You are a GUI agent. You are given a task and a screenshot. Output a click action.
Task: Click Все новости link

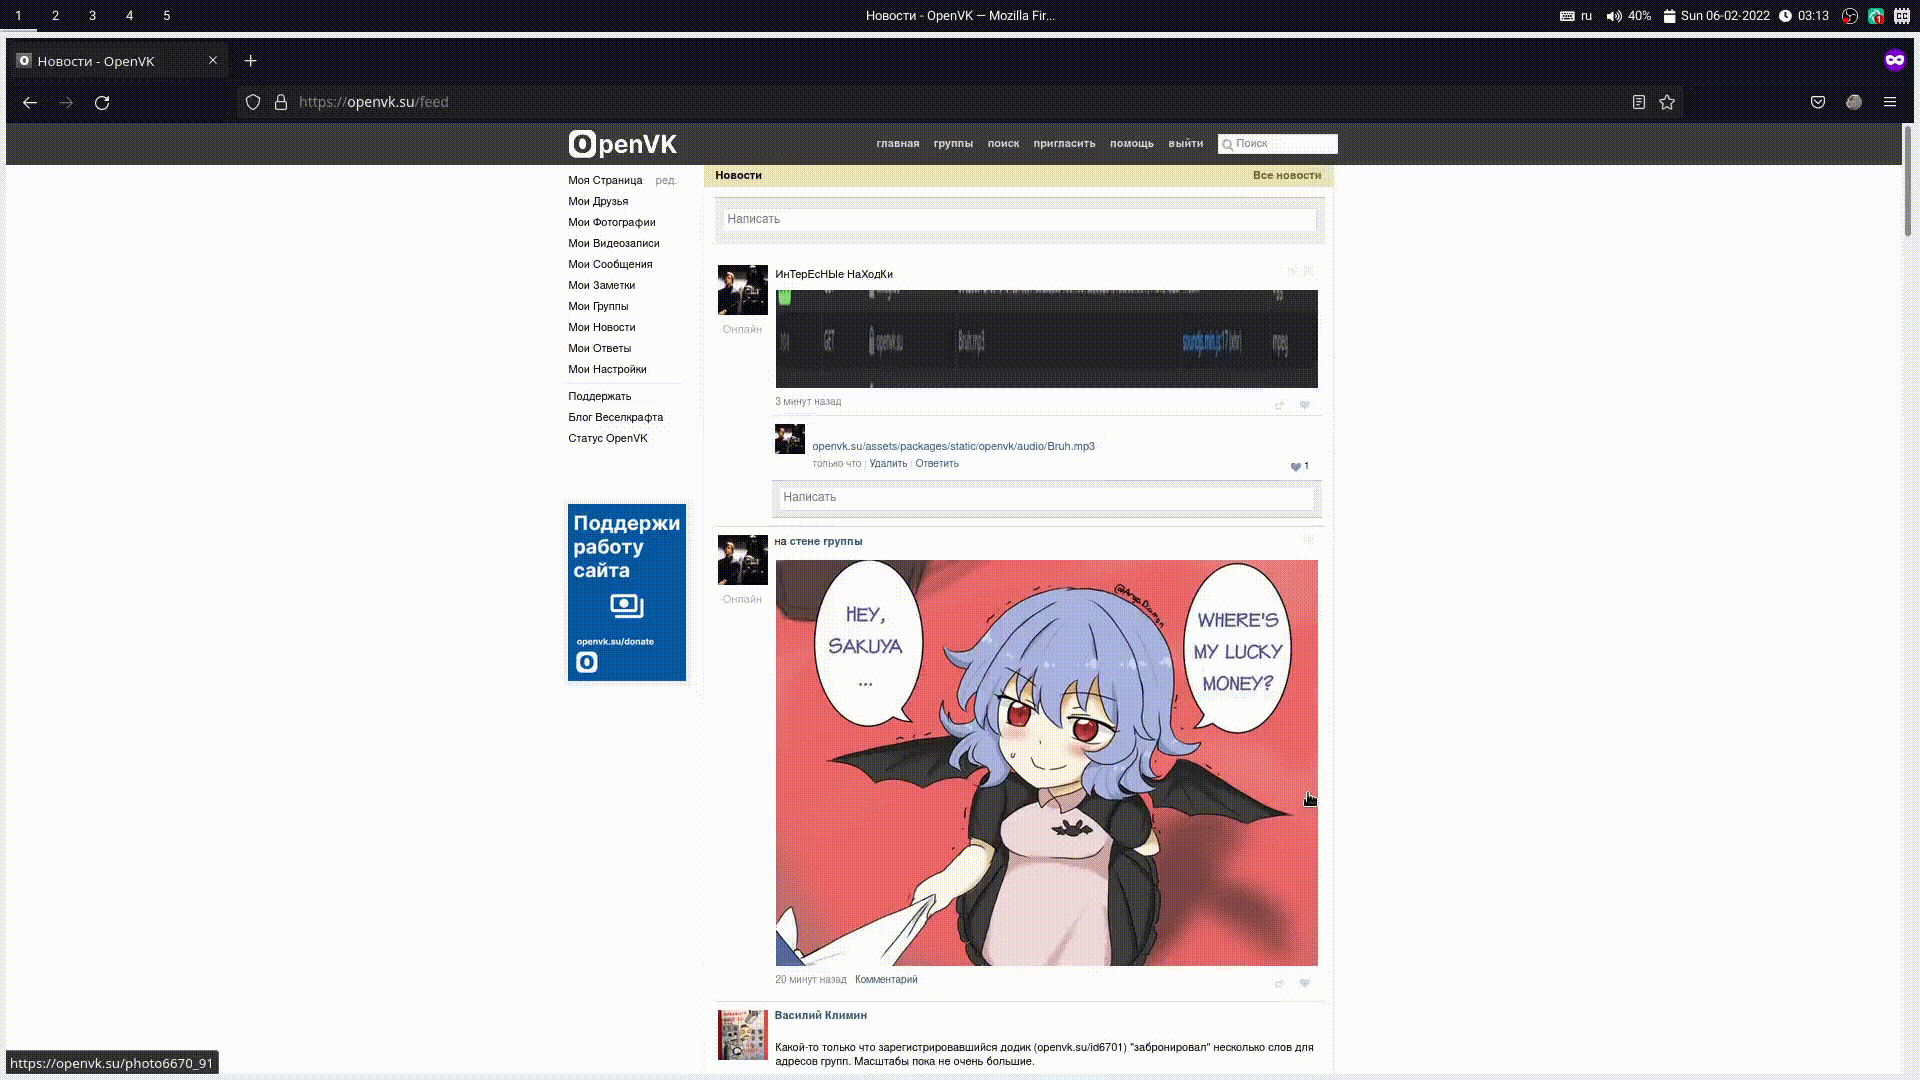point(1286,175)
